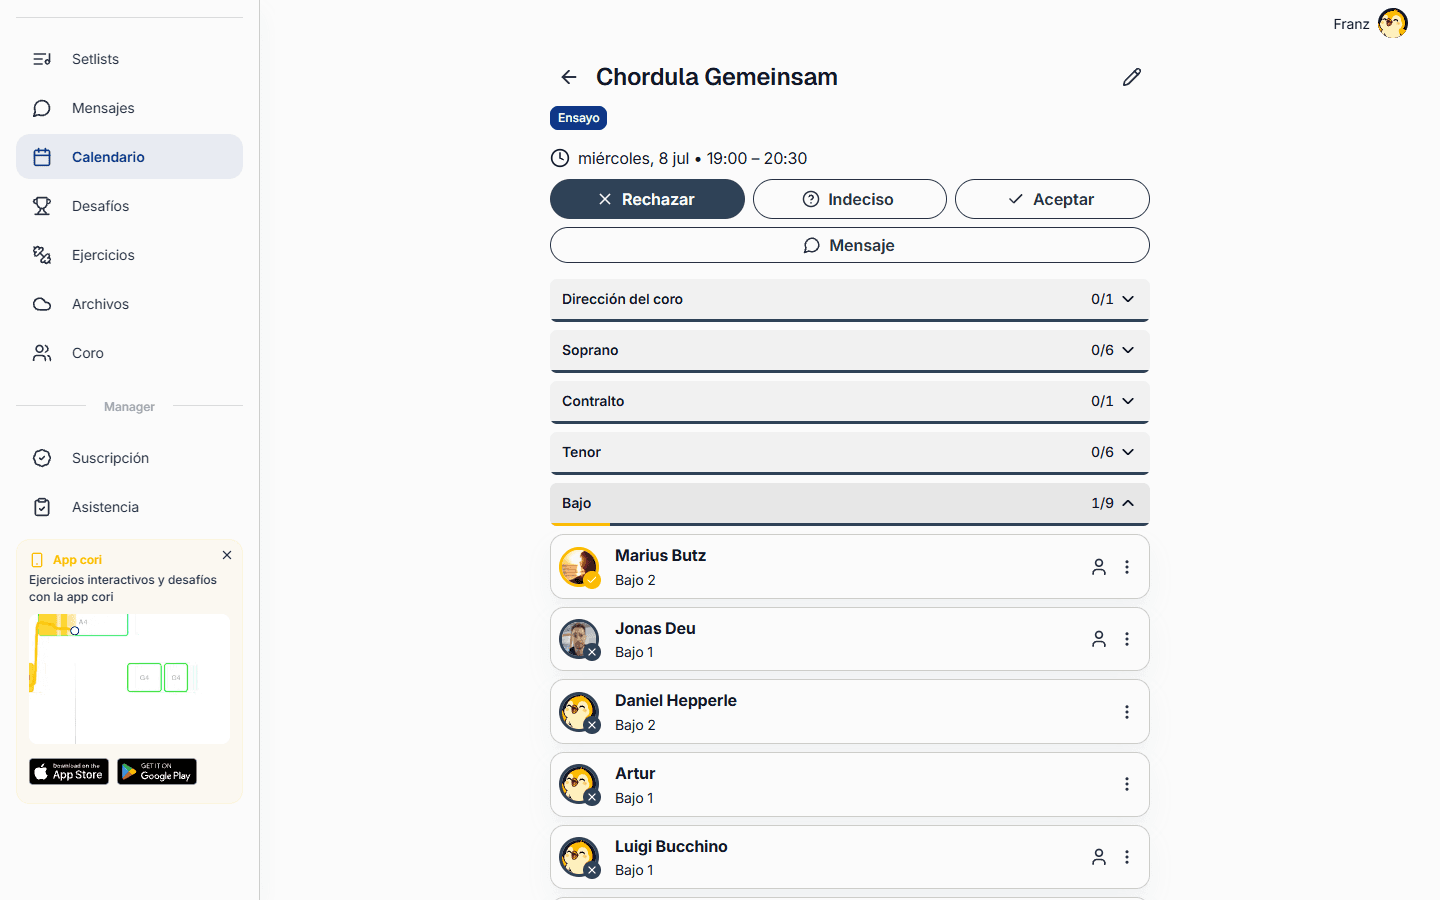Choose Aceptar to confirm attendance
This screenshot has width=1440, height=900.
point(1052,199)
